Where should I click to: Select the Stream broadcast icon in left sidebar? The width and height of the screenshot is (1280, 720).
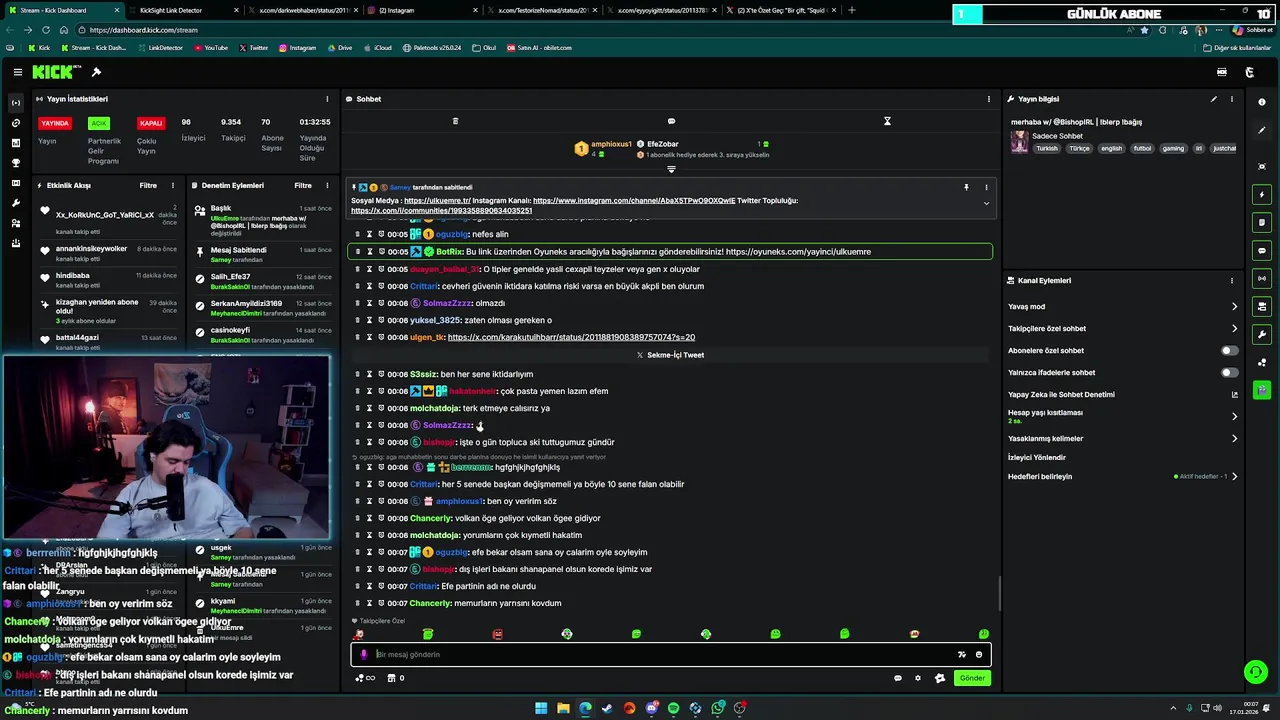point(15,103)
